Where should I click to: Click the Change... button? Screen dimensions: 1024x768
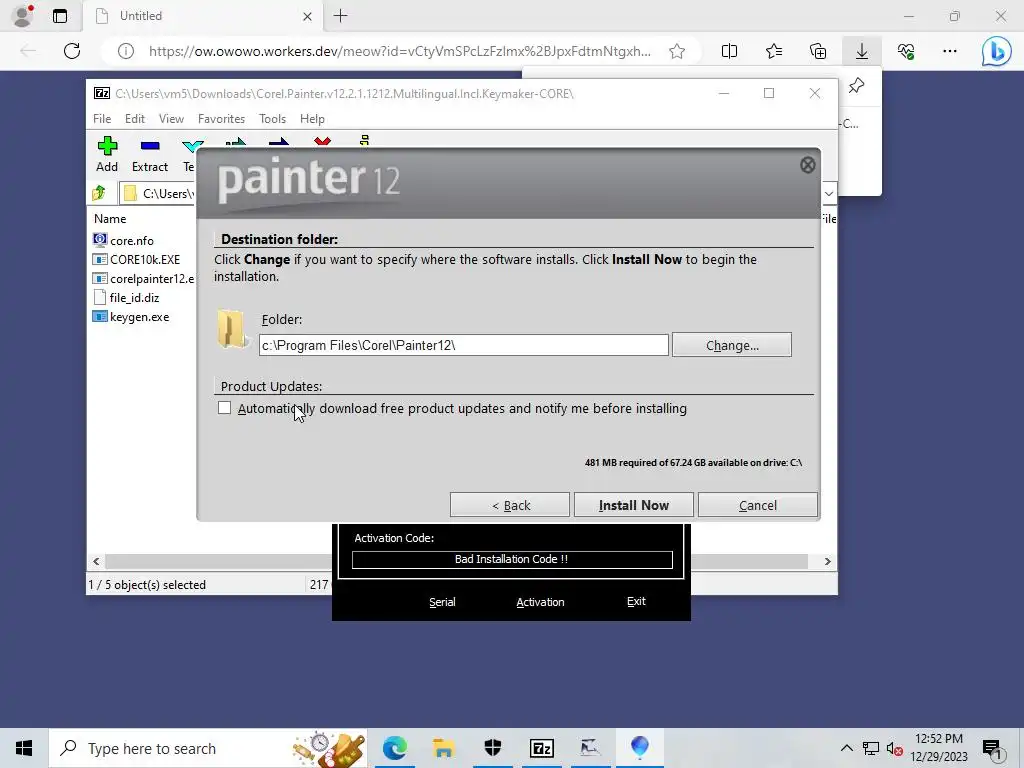click(731, 345)
